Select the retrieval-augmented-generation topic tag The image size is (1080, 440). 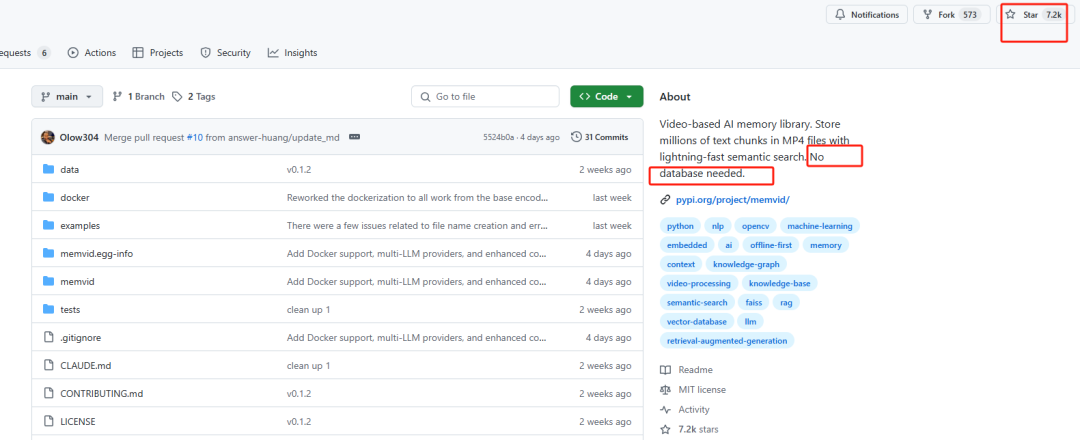[x=727, y=340]
